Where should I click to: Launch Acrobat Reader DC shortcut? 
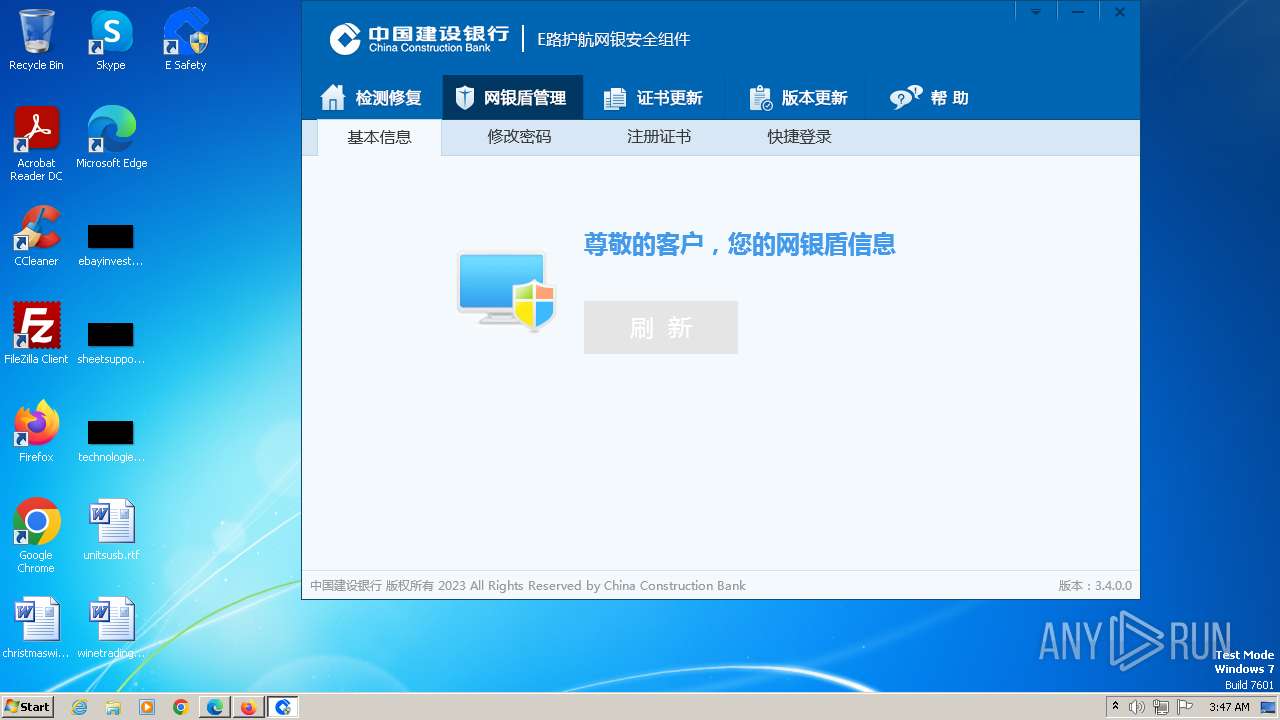[36, 144]
